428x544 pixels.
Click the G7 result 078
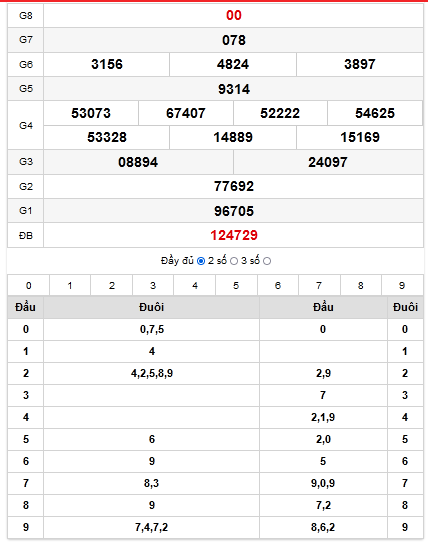[x=234, y=40]
